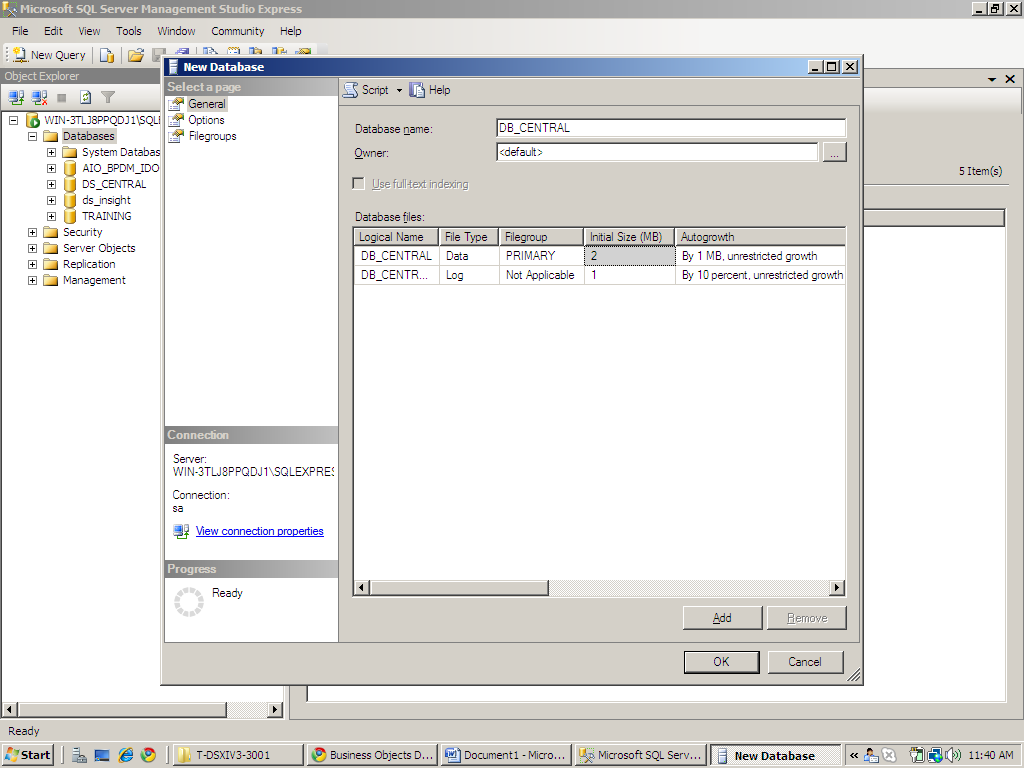
Task: Click the Owner input field
Action: pyautogui.click(x=656, y=152)
